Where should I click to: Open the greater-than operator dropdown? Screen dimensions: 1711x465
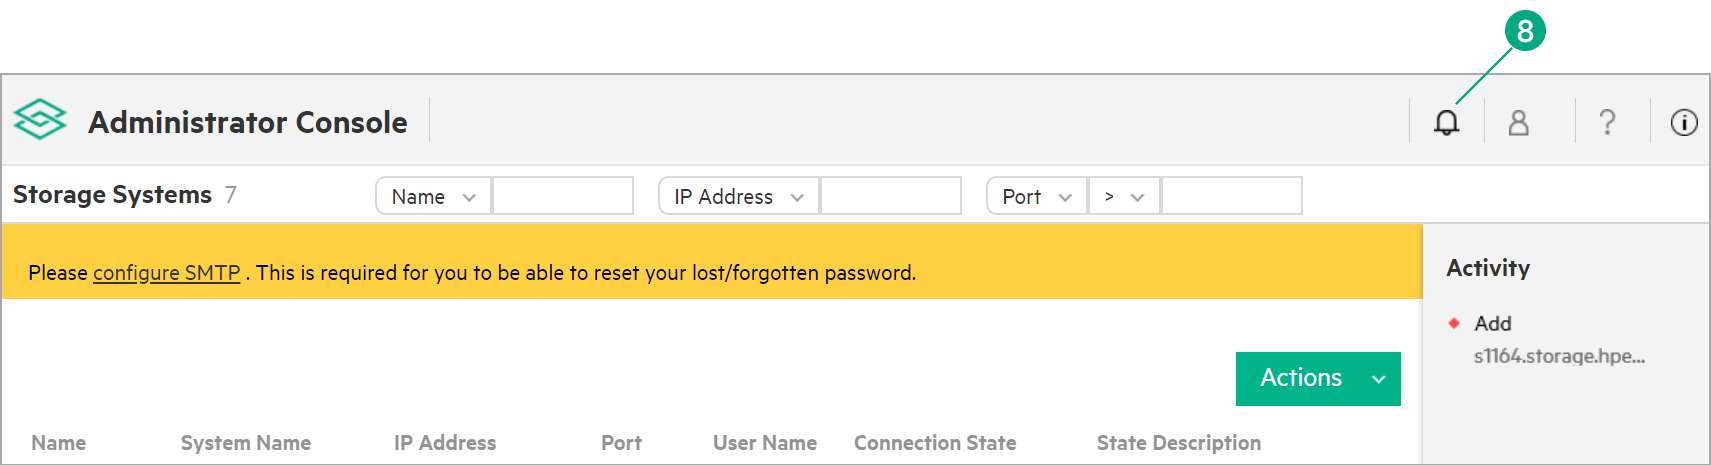coord(1124,196)
